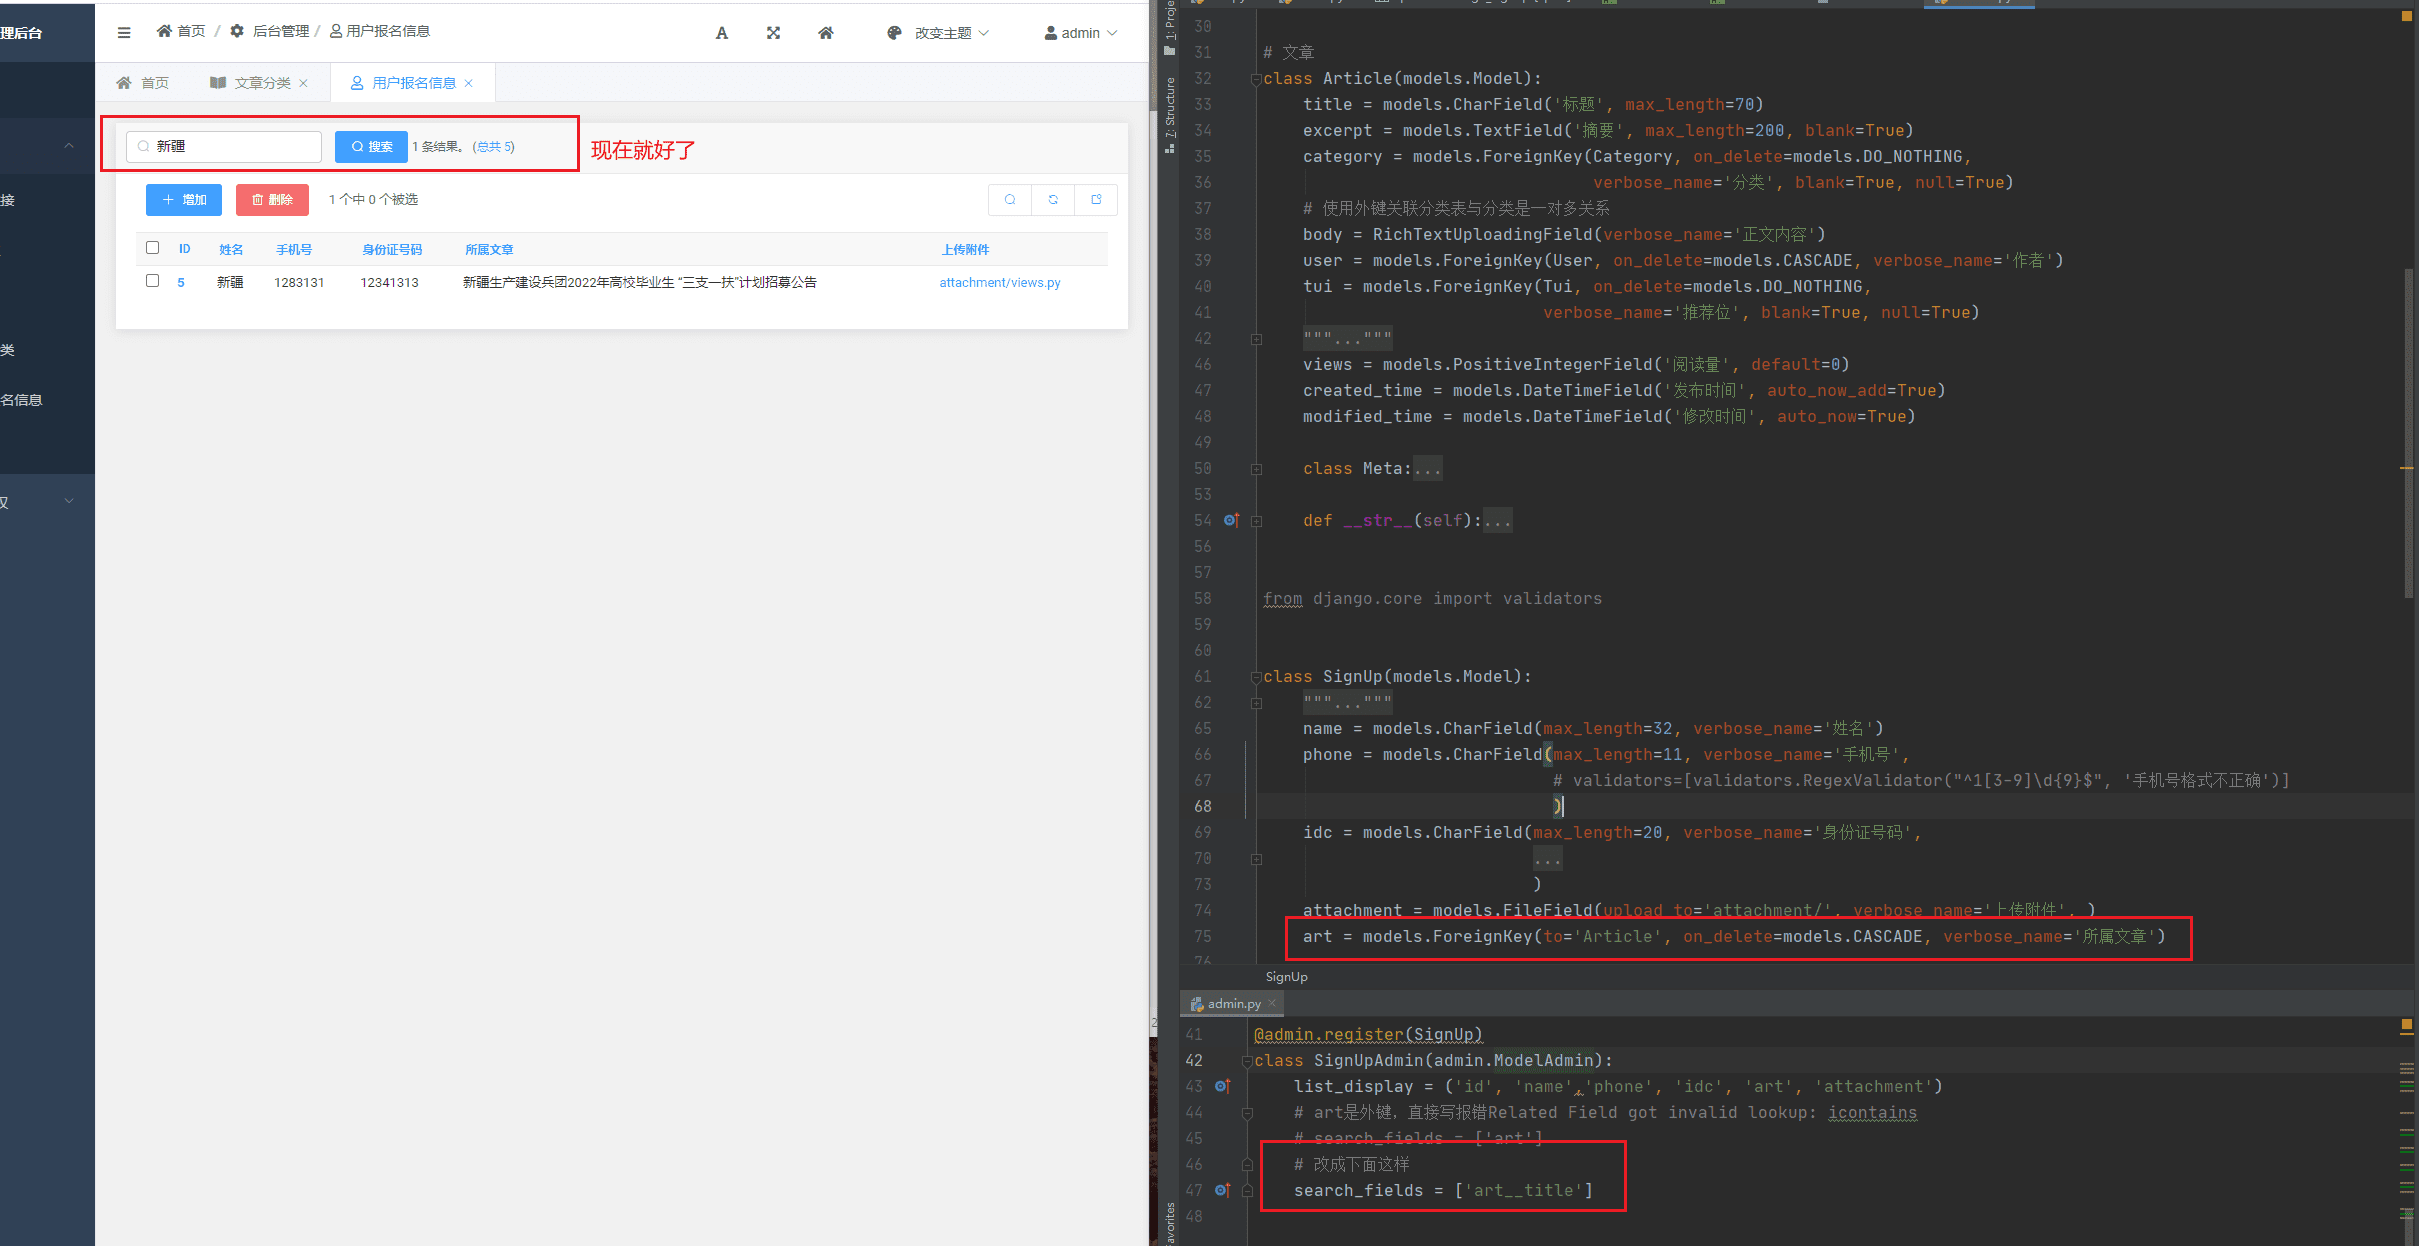The width and height of the screenshot is (2419, 1246).
Task: Click the gutter icon at admin.py line 43
Action: click(1222, 1086)
